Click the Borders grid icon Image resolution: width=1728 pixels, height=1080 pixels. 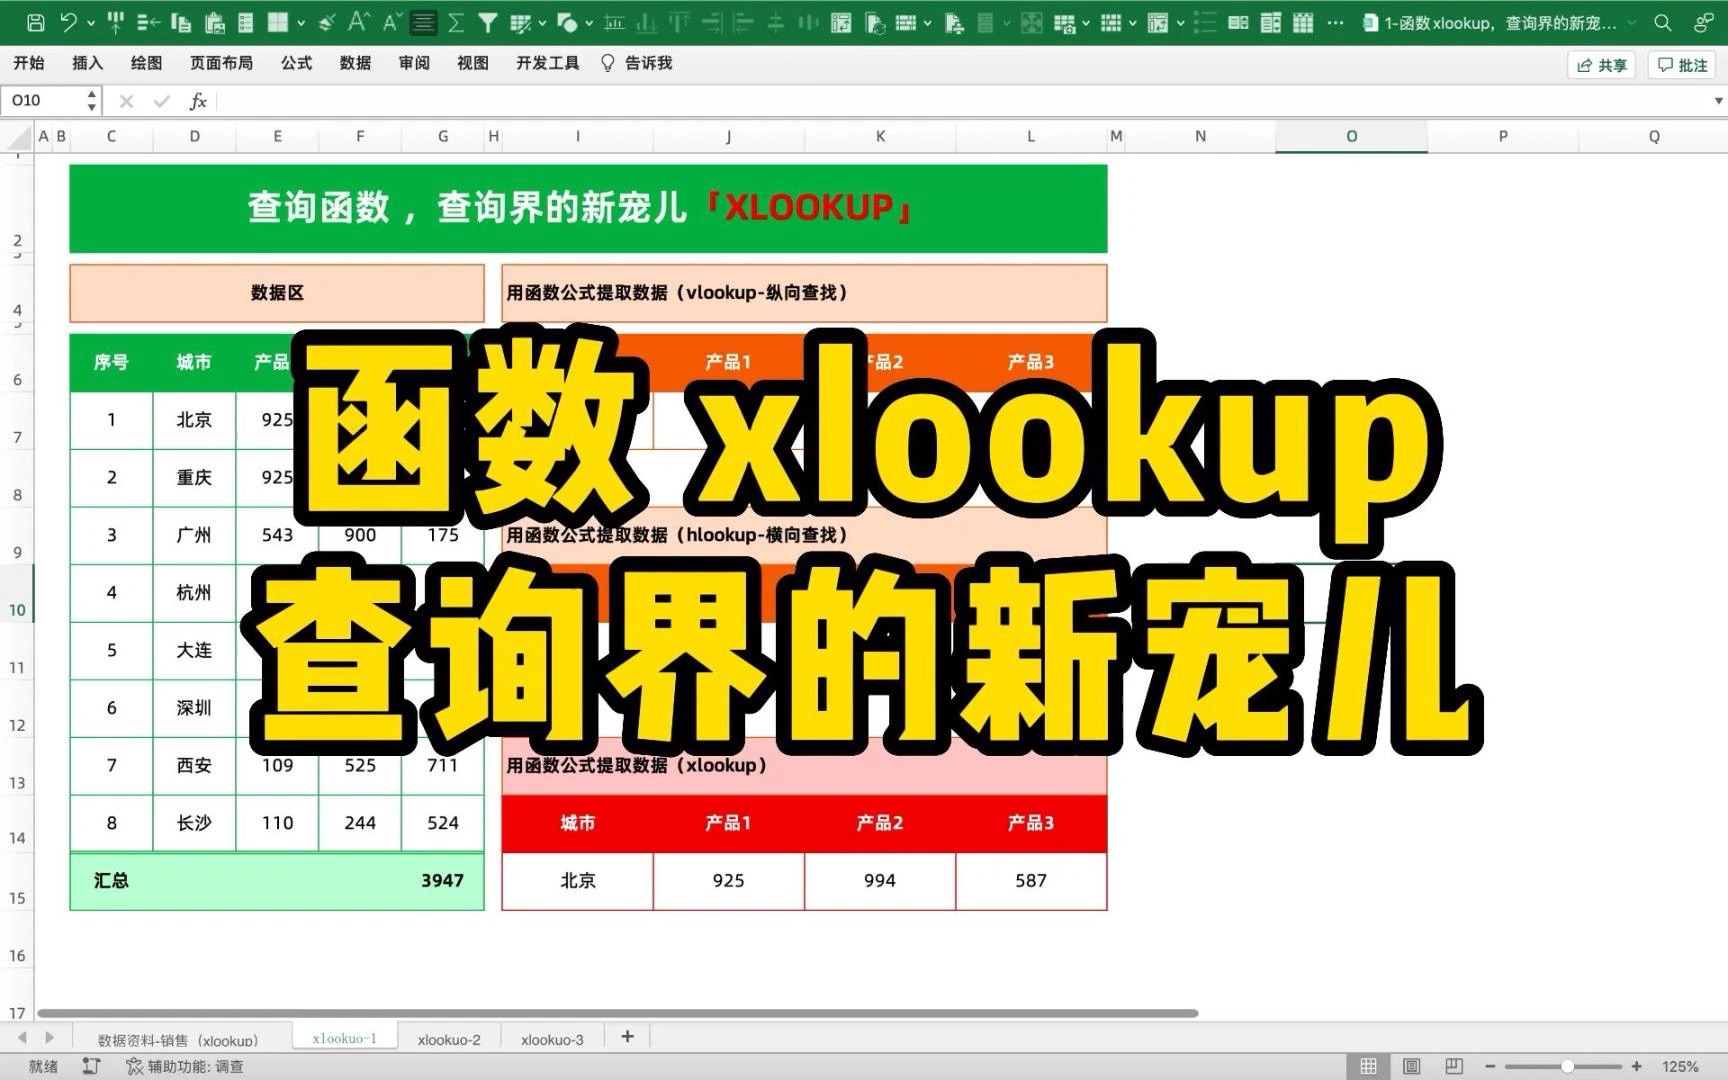point(278,22)
